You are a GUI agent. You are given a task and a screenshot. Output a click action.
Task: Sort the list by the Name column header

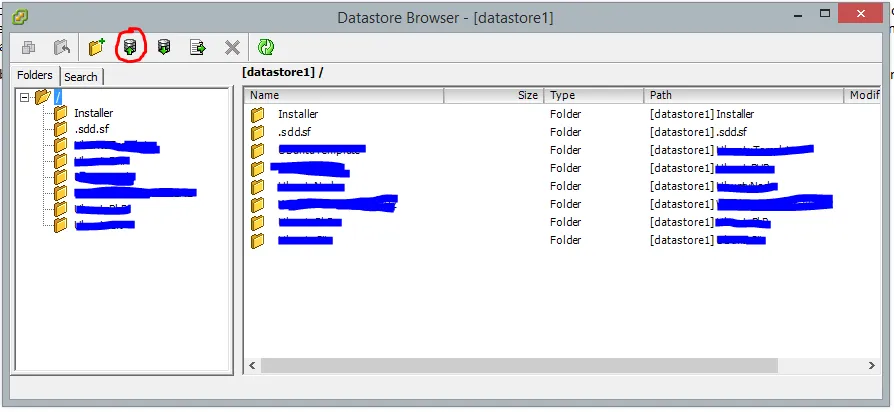[x=344, y=95]
